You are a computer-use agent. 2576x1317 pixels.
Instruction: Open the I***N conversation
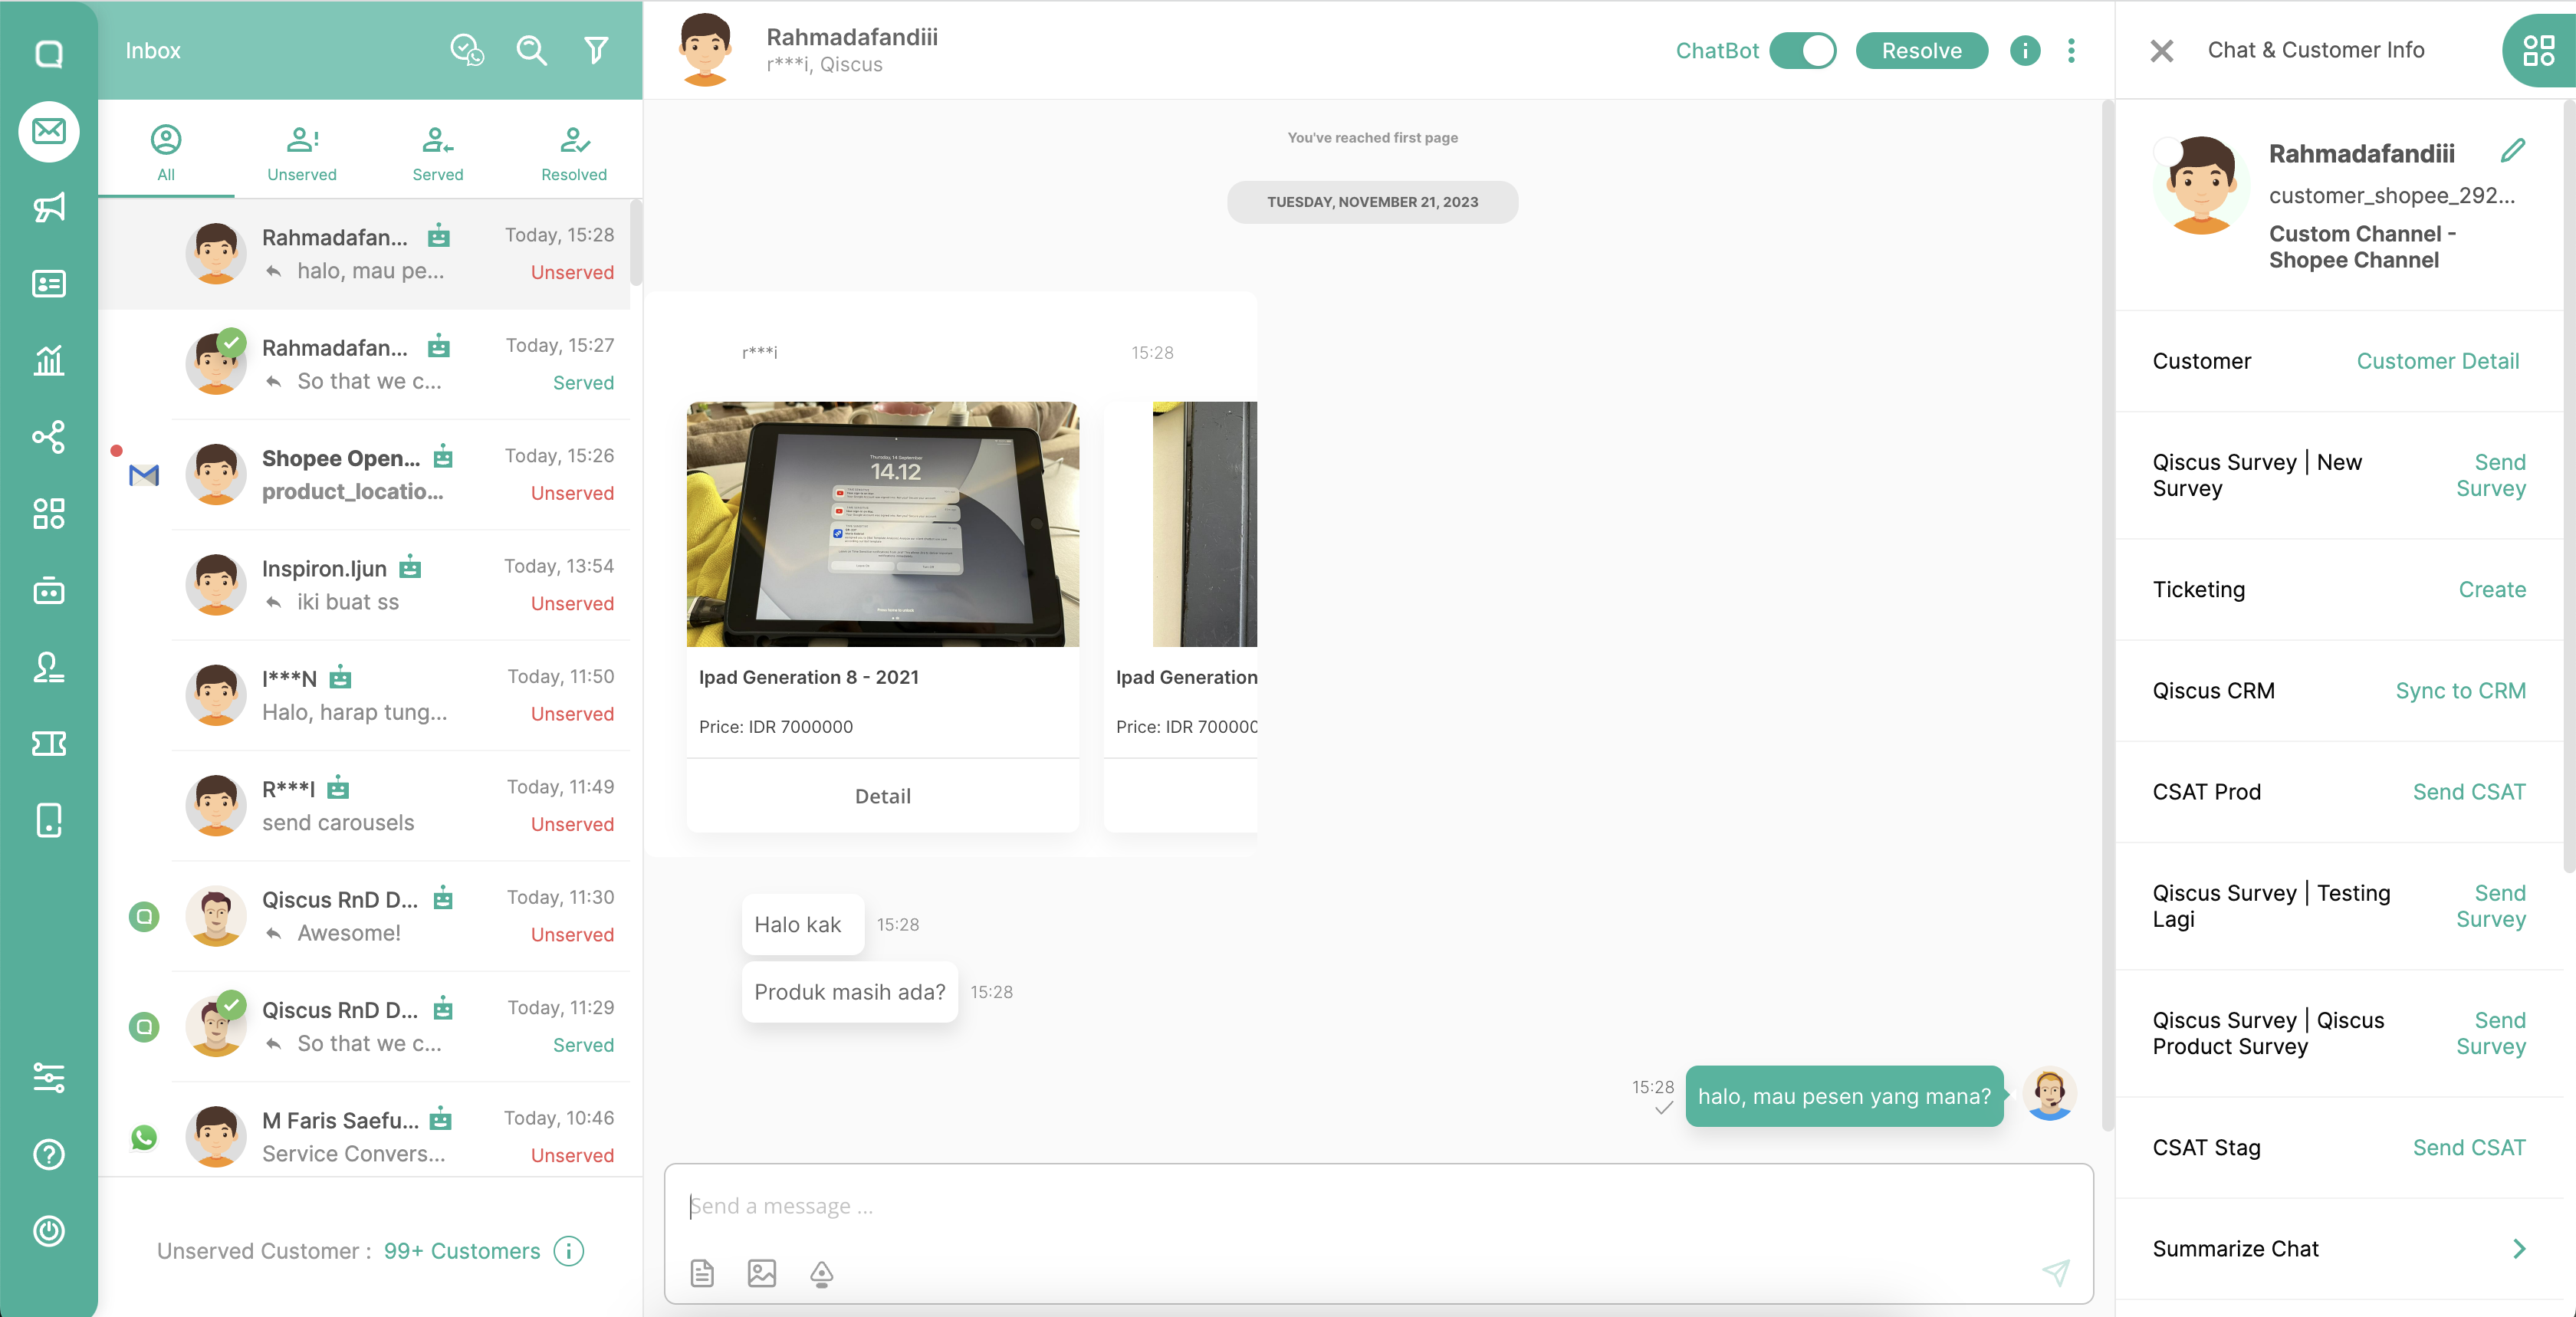point(365,695)
